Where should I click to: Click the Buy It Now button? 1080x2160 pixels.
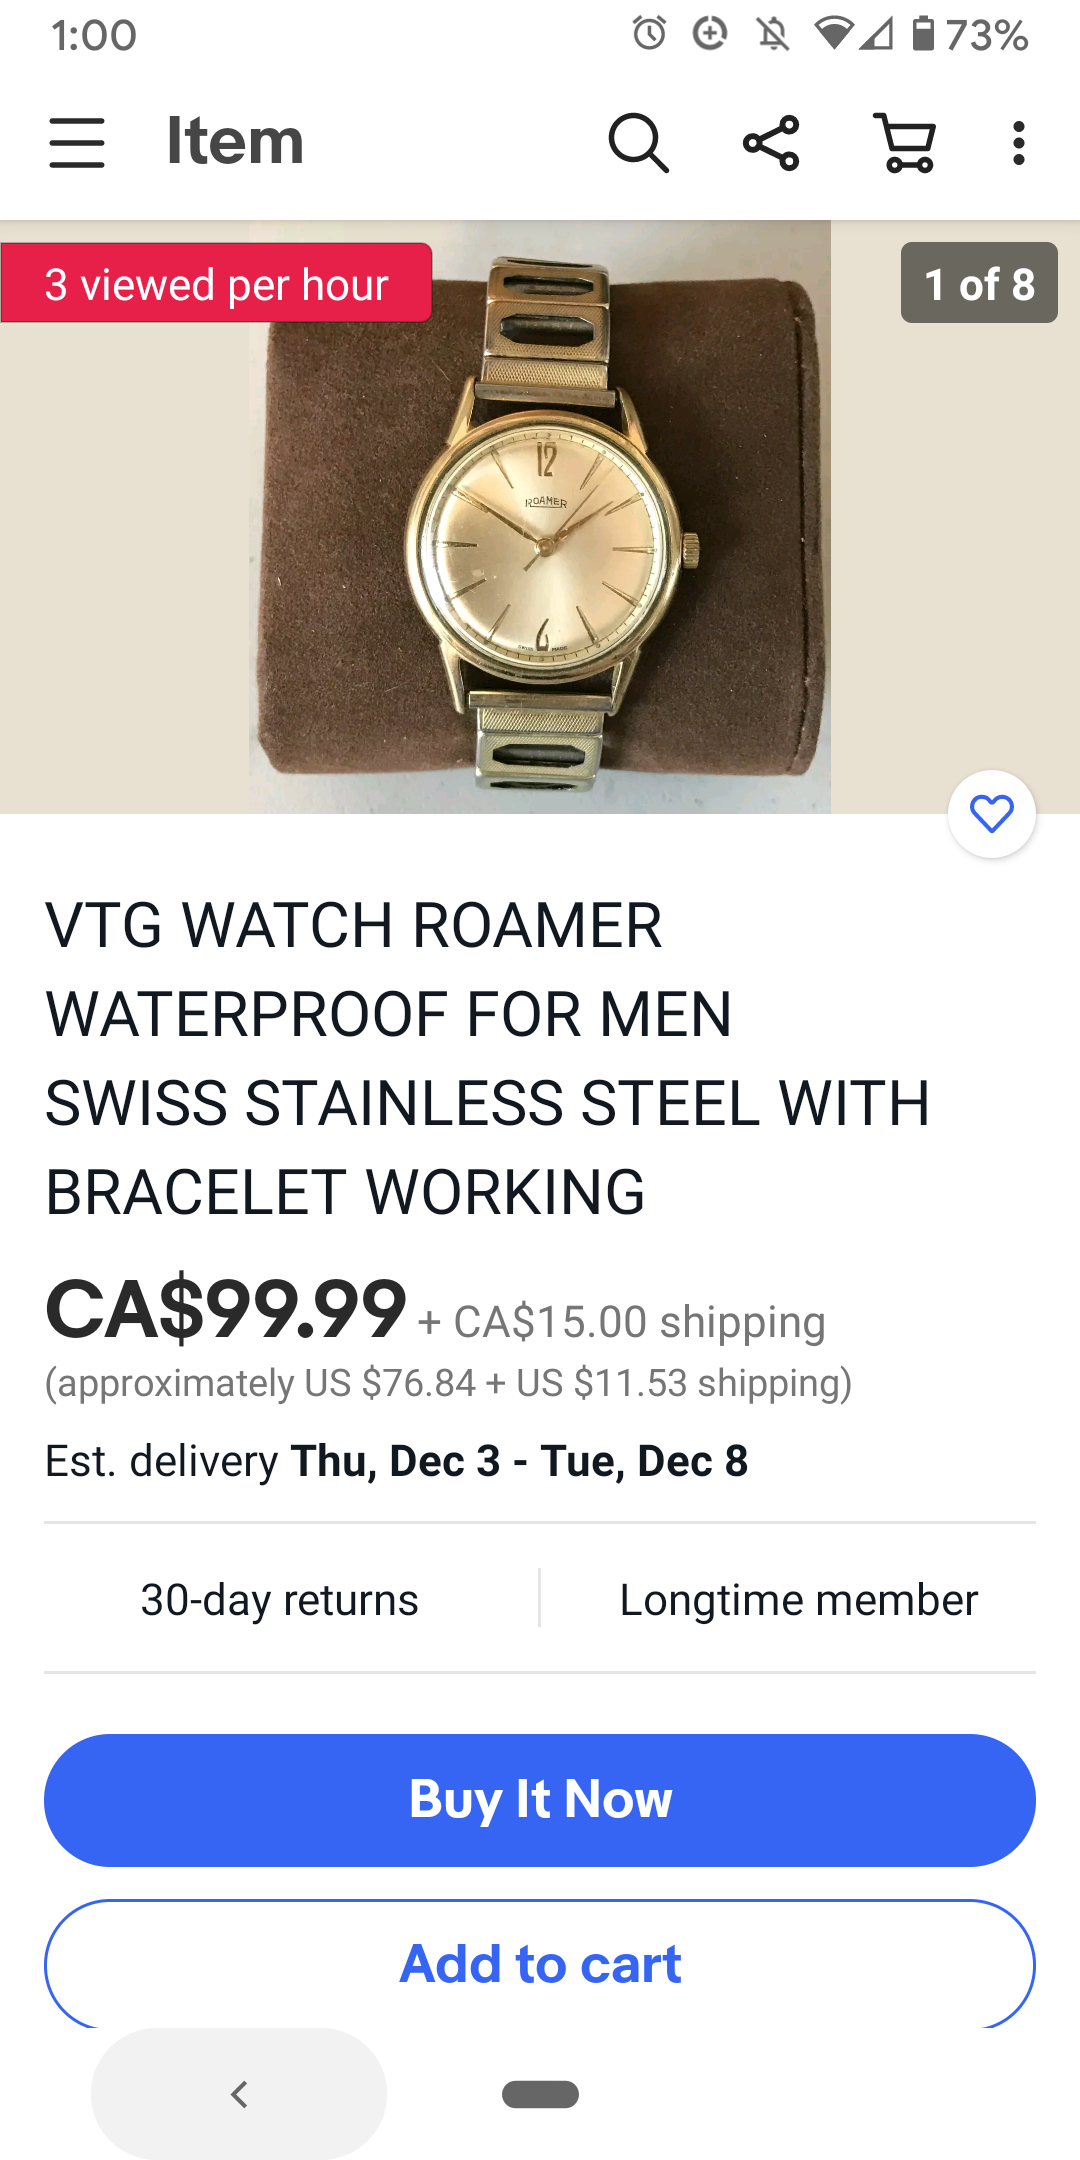tap(540, 1800)
